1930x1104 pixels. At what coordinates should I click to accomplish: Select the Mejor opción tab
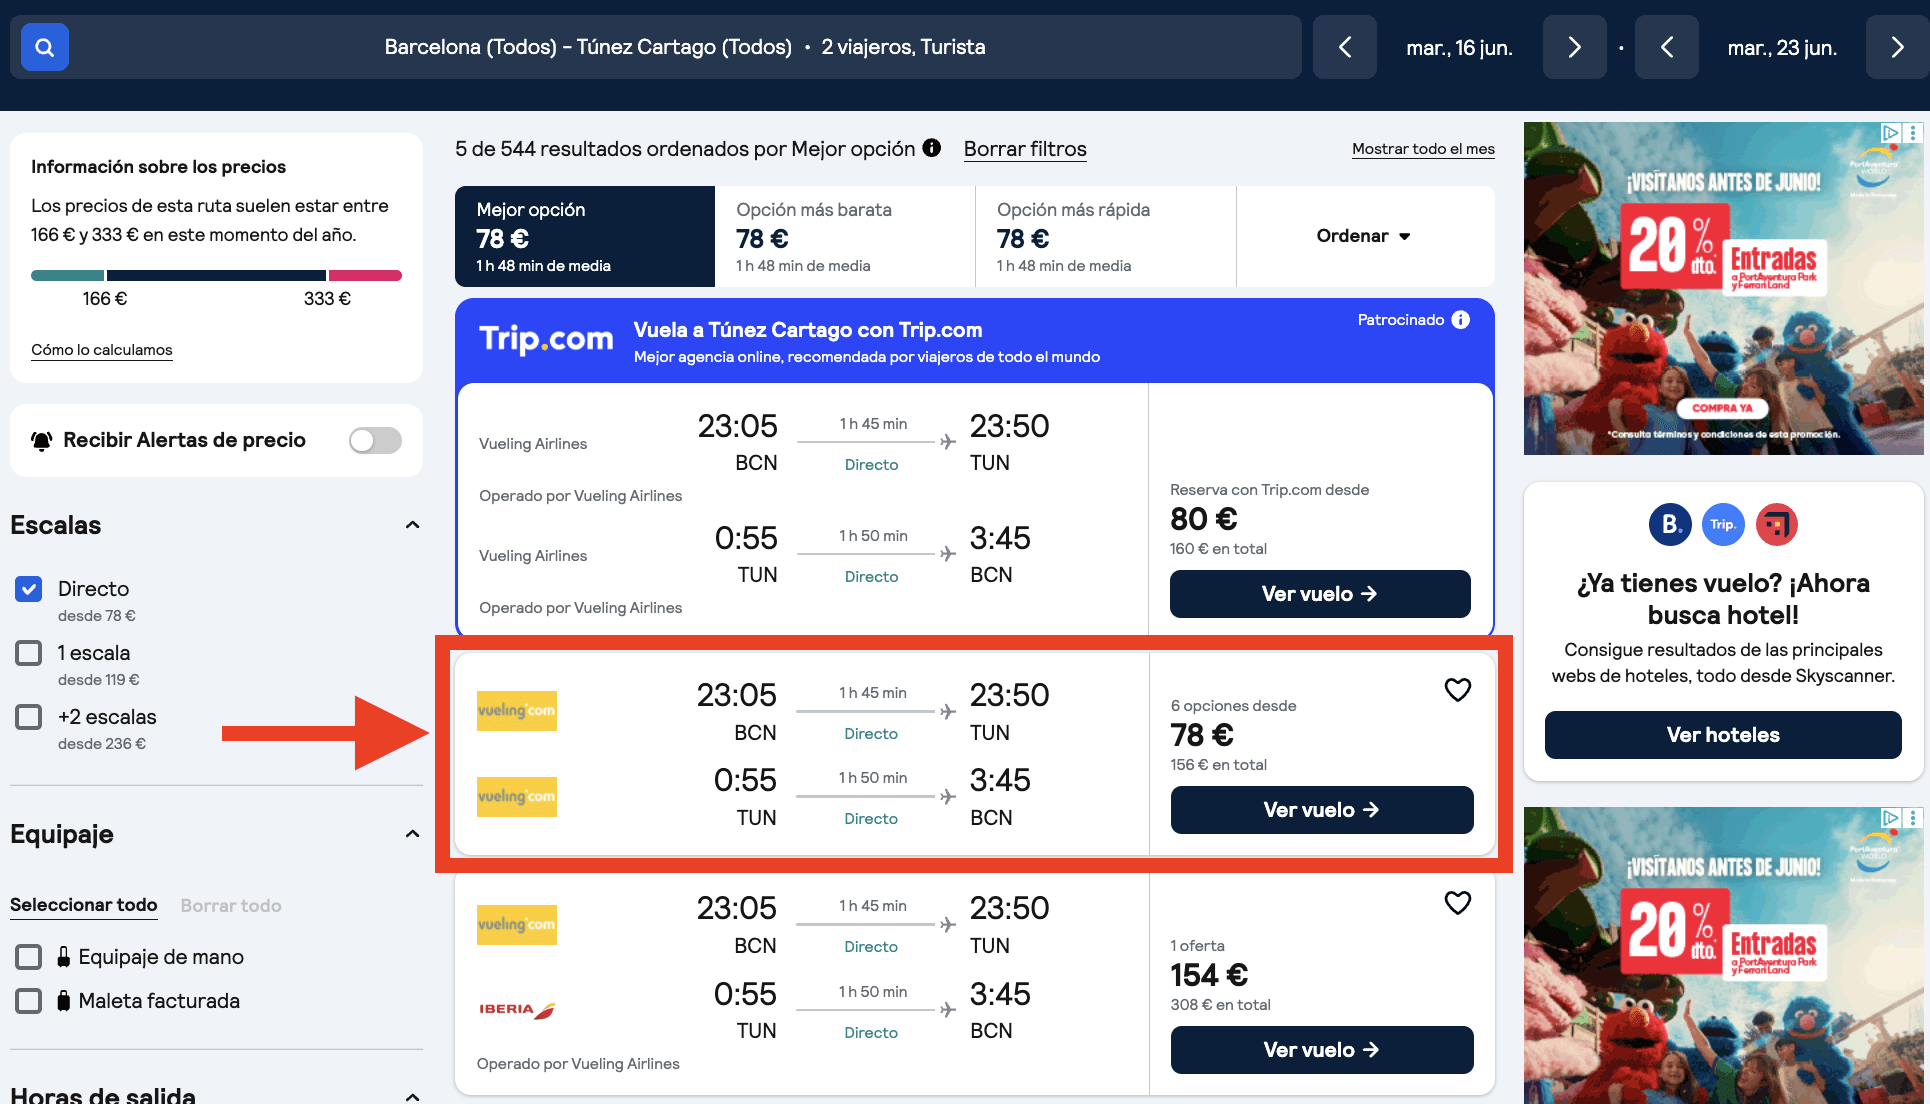(x=585, y=236)
